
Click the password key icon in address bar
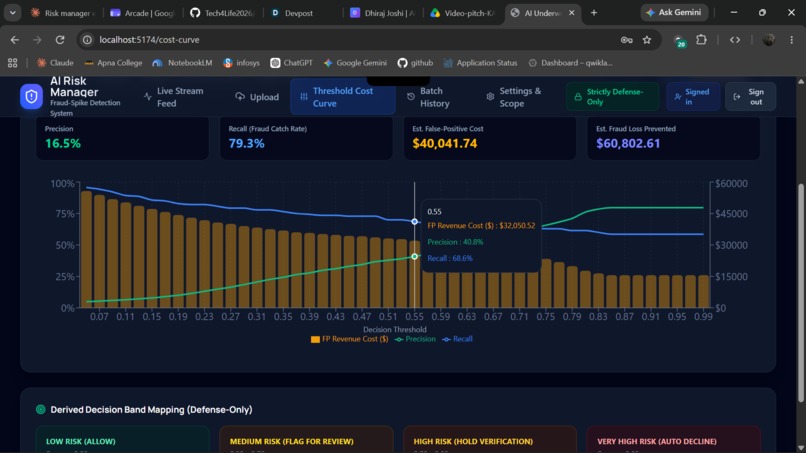pos(626,40)
